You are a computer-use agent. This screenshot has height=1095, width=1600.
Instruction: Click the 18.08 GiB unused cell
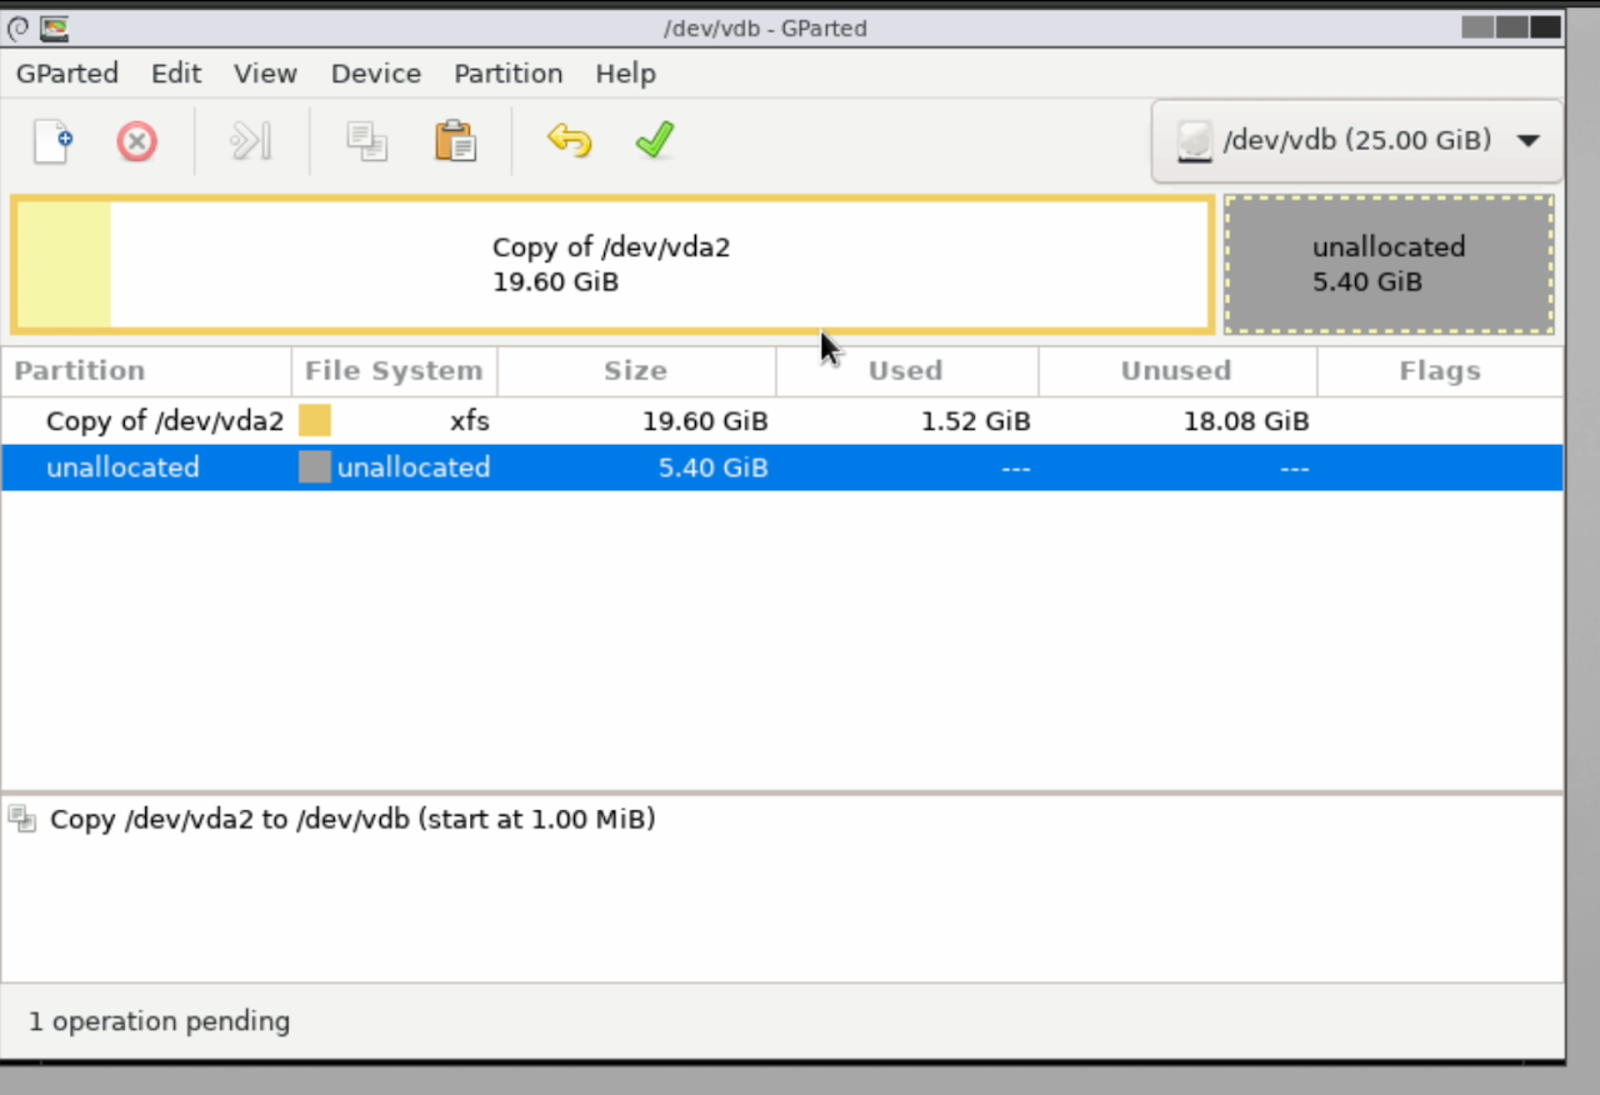coord(1246,421)
